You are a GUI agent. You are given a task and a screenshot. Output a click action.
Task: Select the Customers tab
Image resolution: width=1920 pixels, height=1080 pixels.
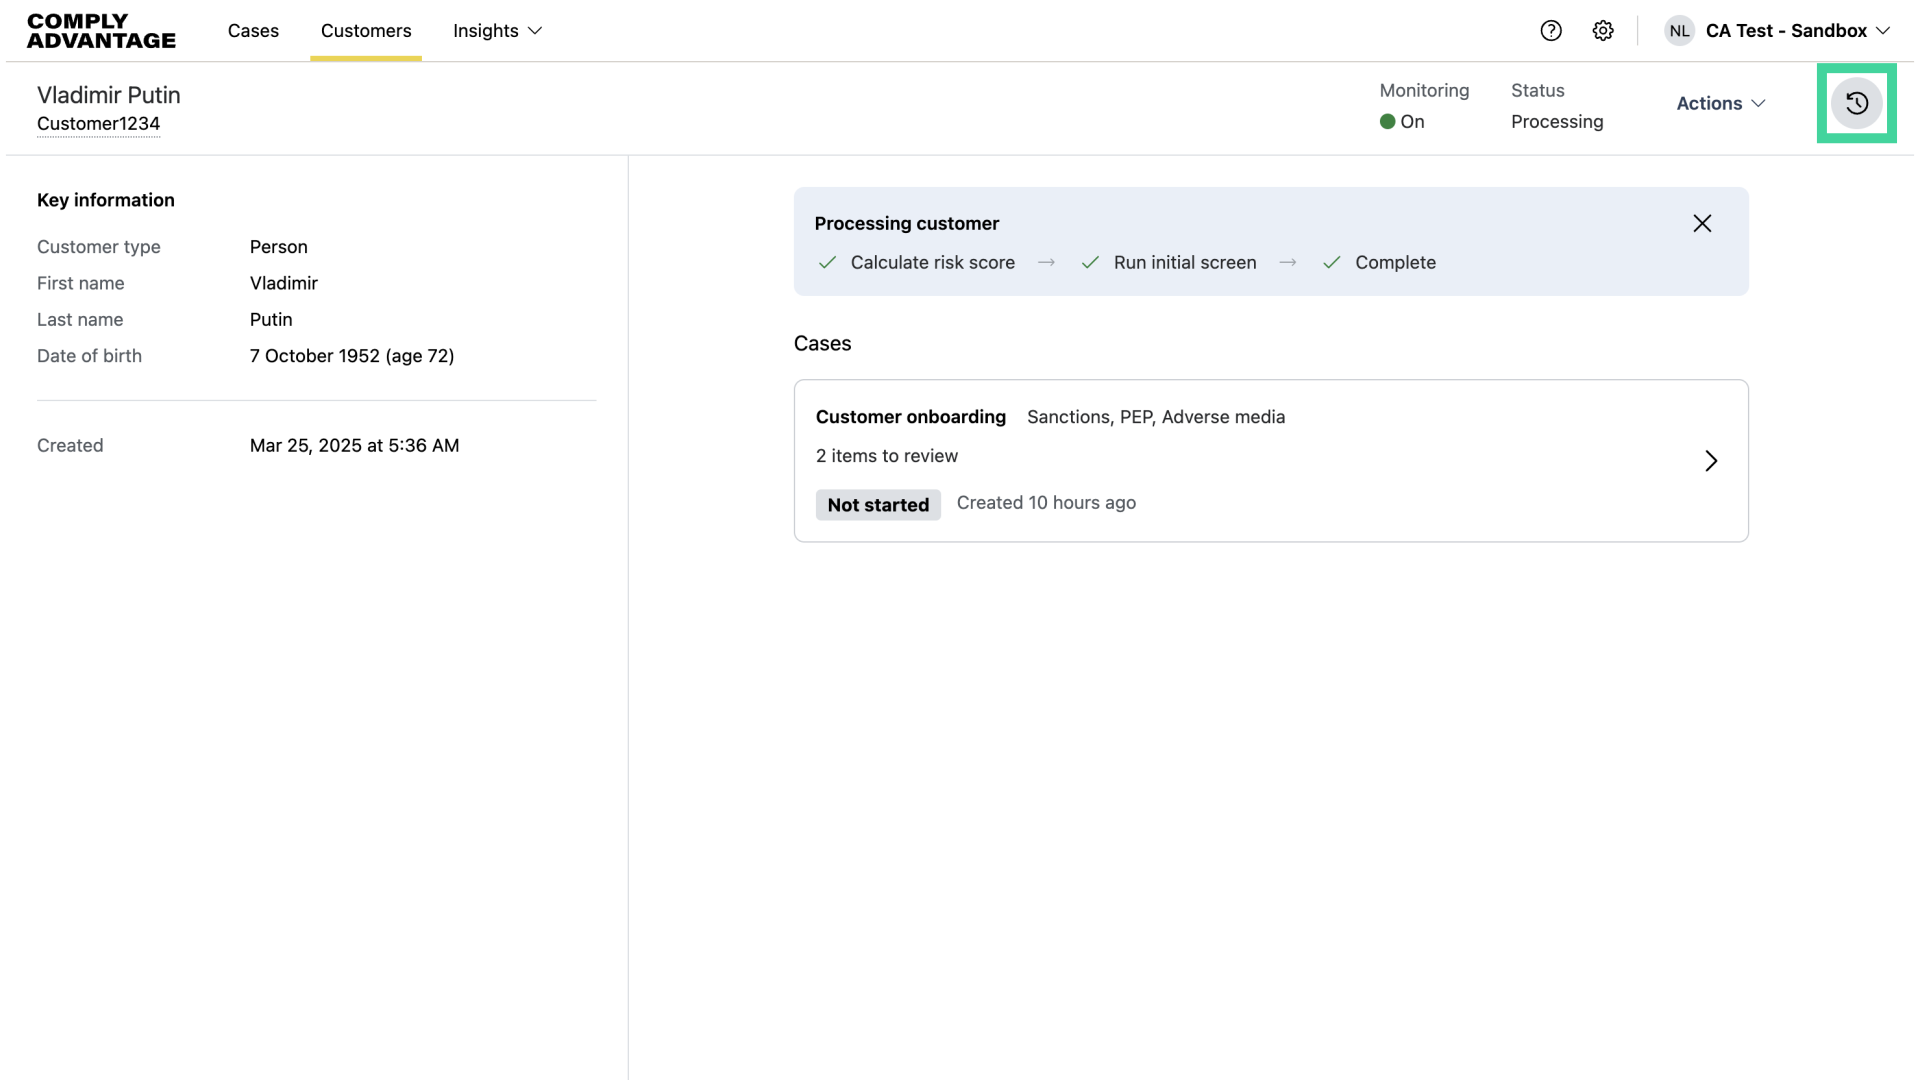tap(366, 31)
